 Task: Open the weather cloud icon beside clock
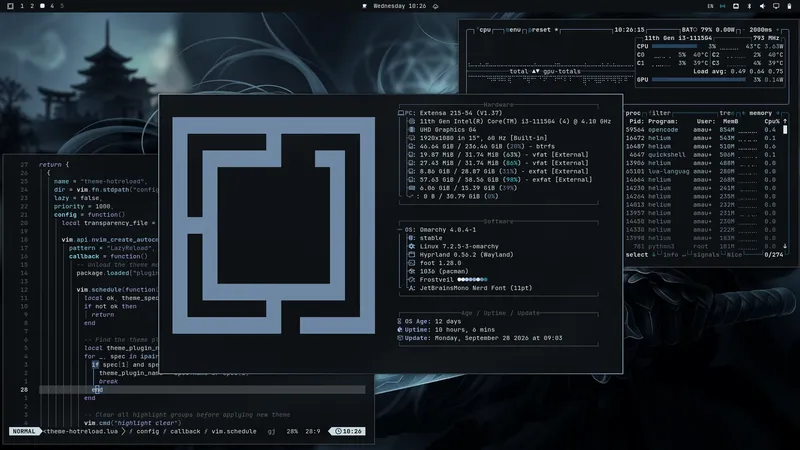point(435,6)
